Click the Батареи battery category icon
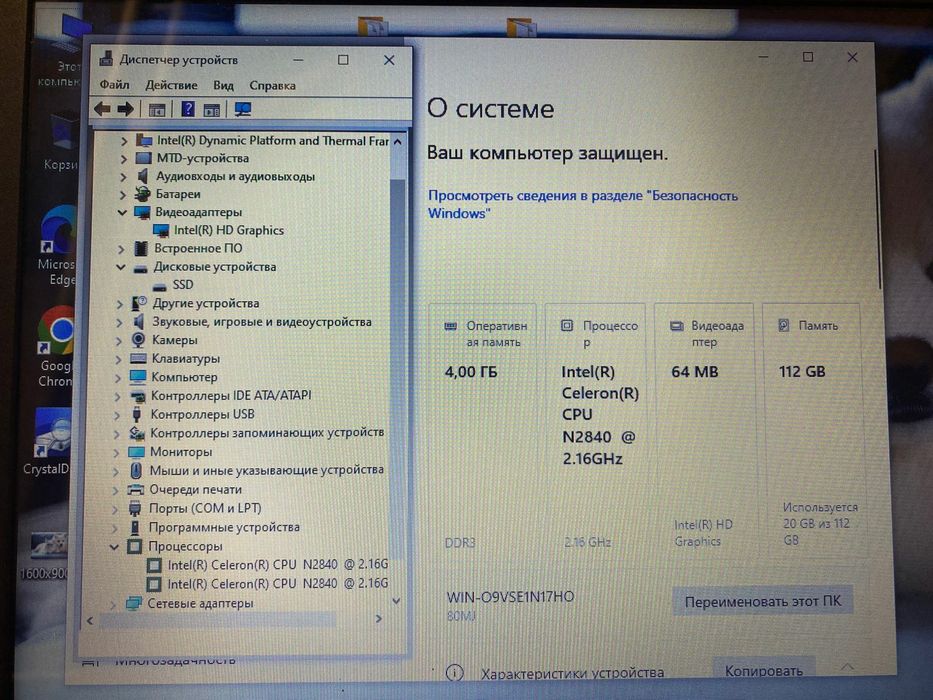Viewport: 933px width, 700px height. (143, 194)
